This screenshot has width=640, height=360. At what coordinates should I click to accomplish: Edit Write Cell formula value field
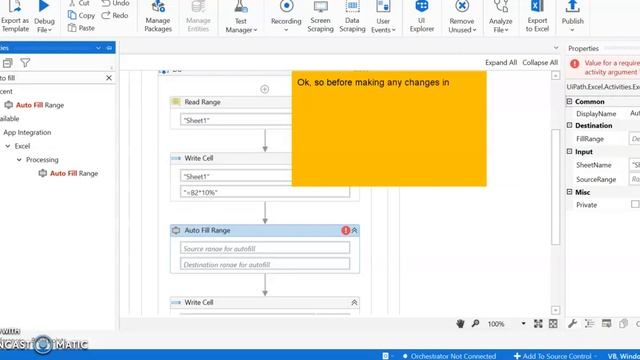tap(265, 192)
